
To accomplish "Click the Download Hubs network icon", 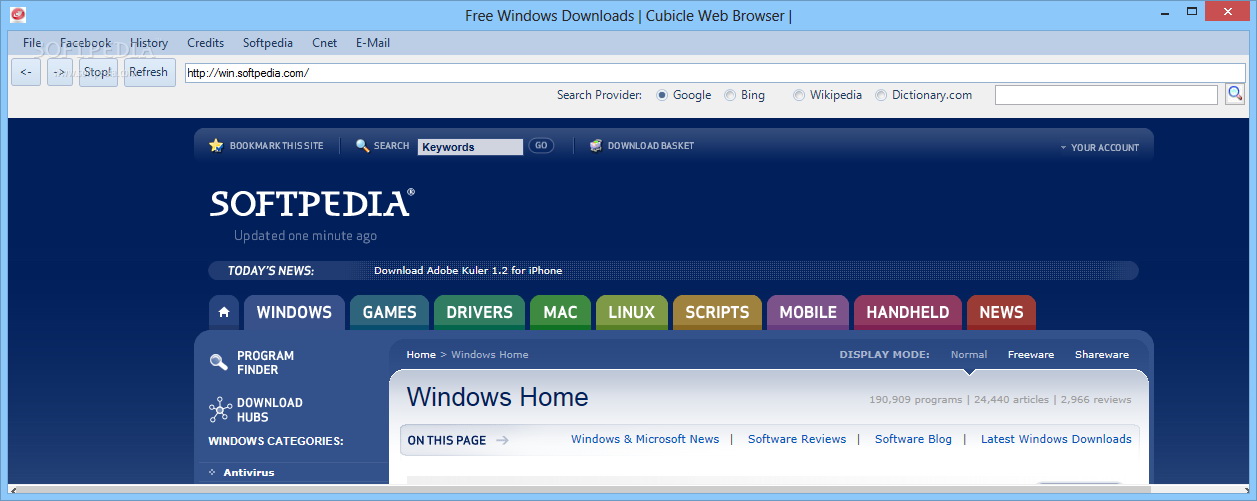I will coord(220,409).
